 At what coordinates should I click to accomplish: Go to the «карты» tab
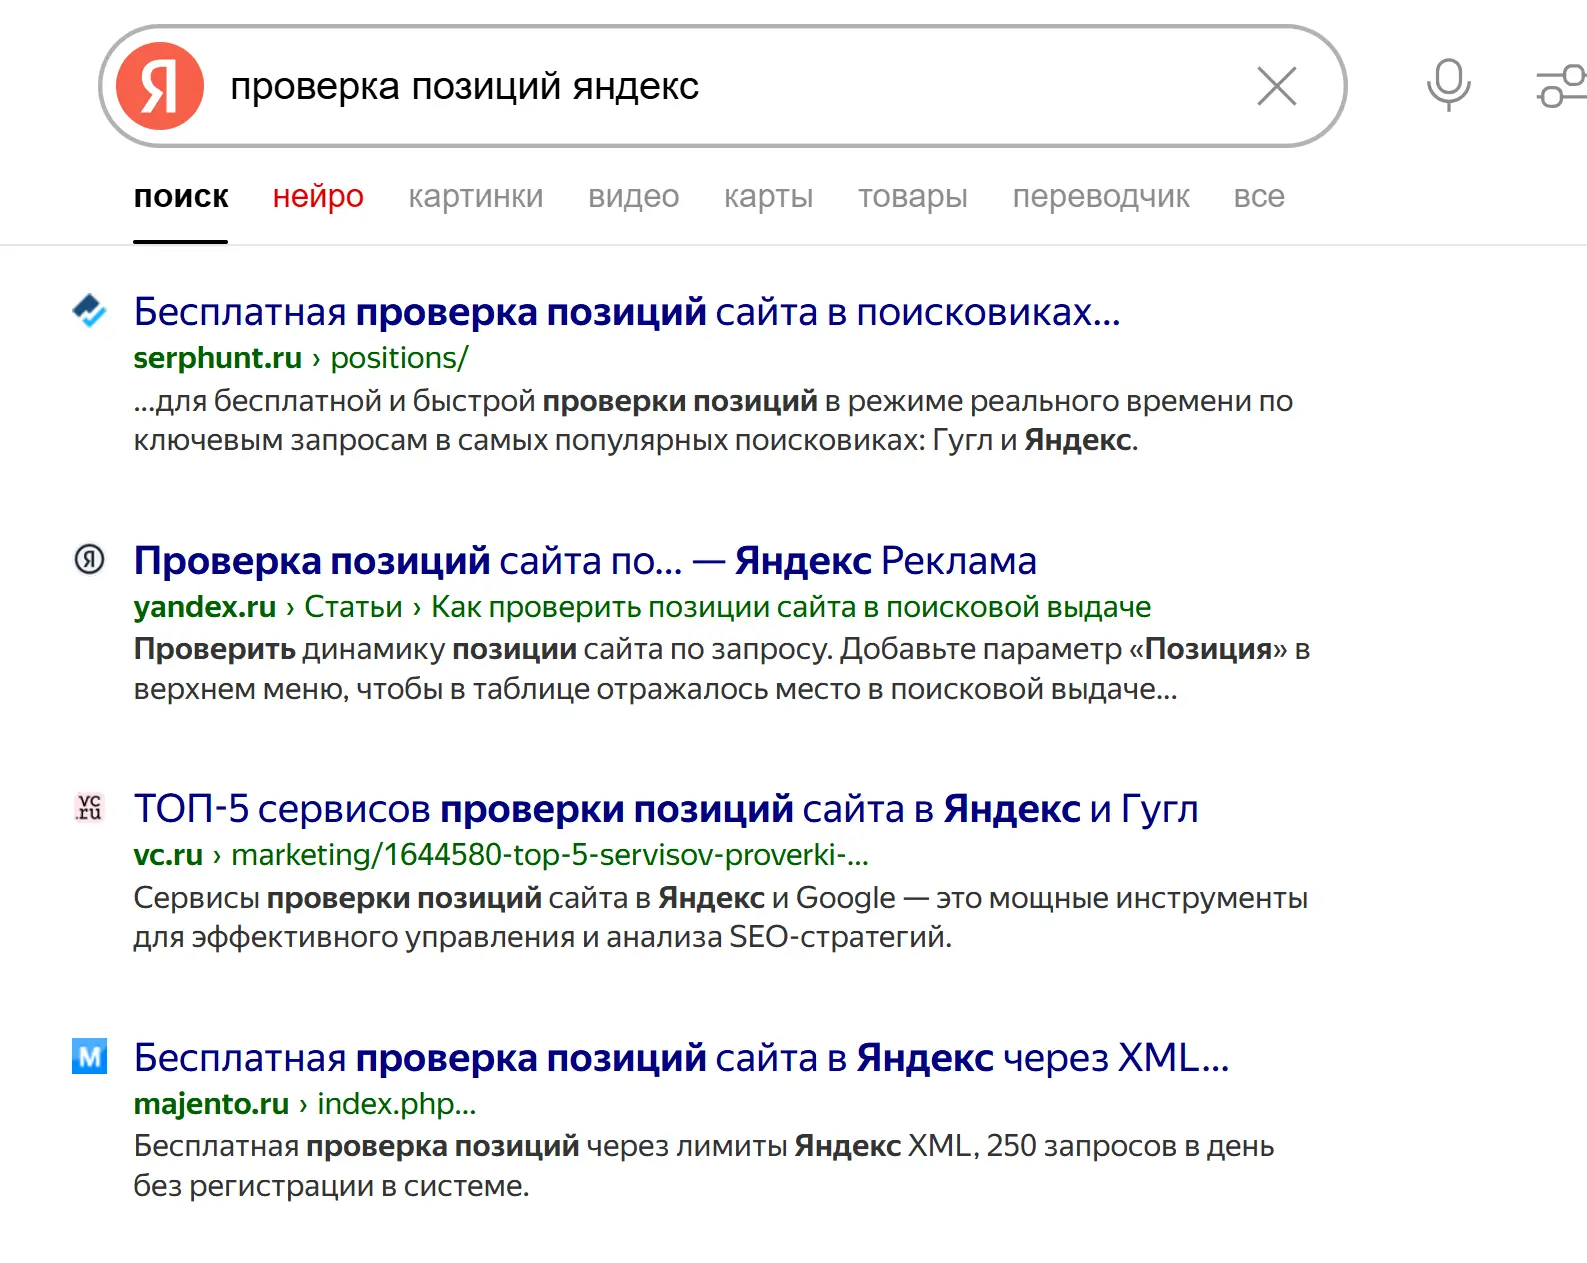pyautogui.click(x=769, y=196)
